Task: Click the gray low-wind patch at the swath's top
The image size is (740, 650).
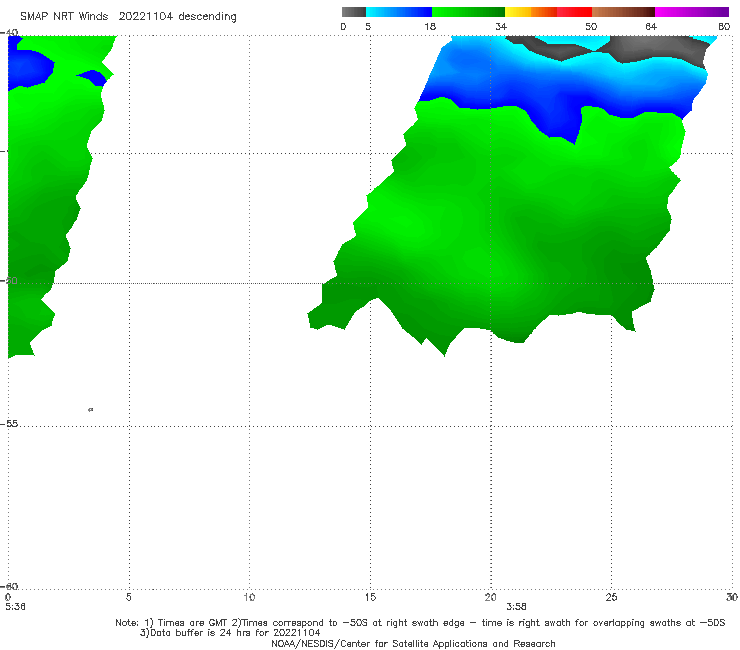Action: pos(656,48)
